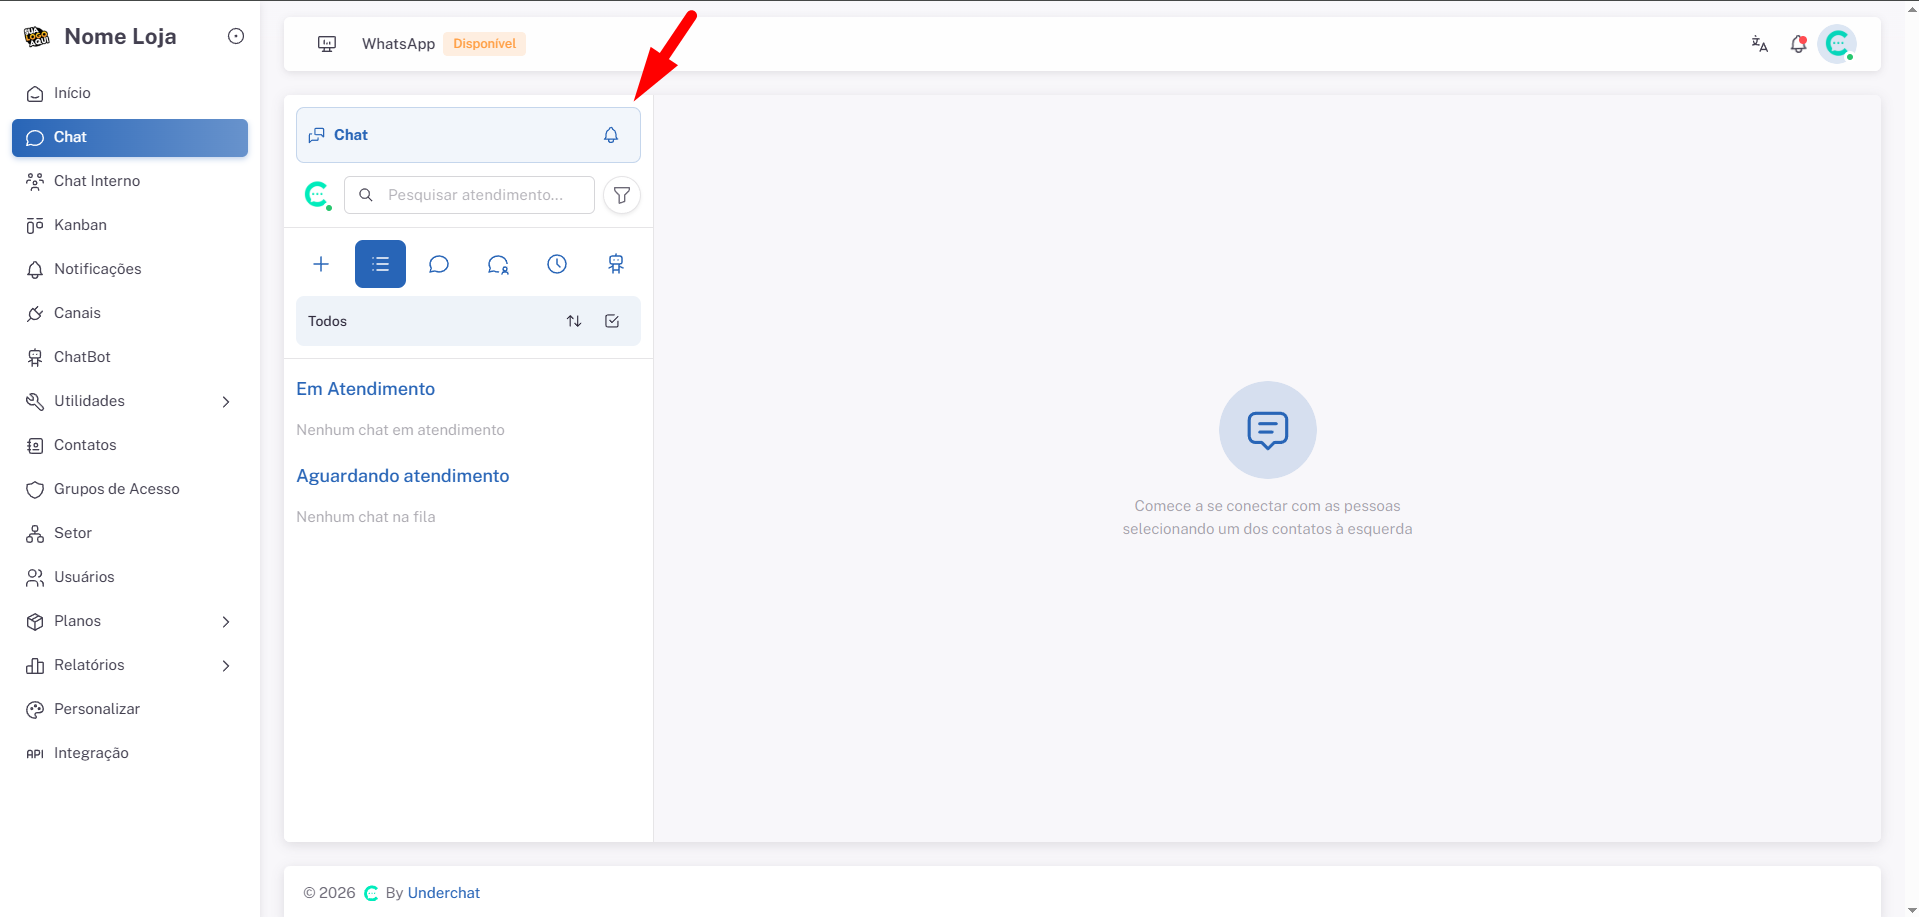The height and width of the screenshot is (917, 1919).
Task: Open Início in the sidebar
Action: [x=130, y=93]
